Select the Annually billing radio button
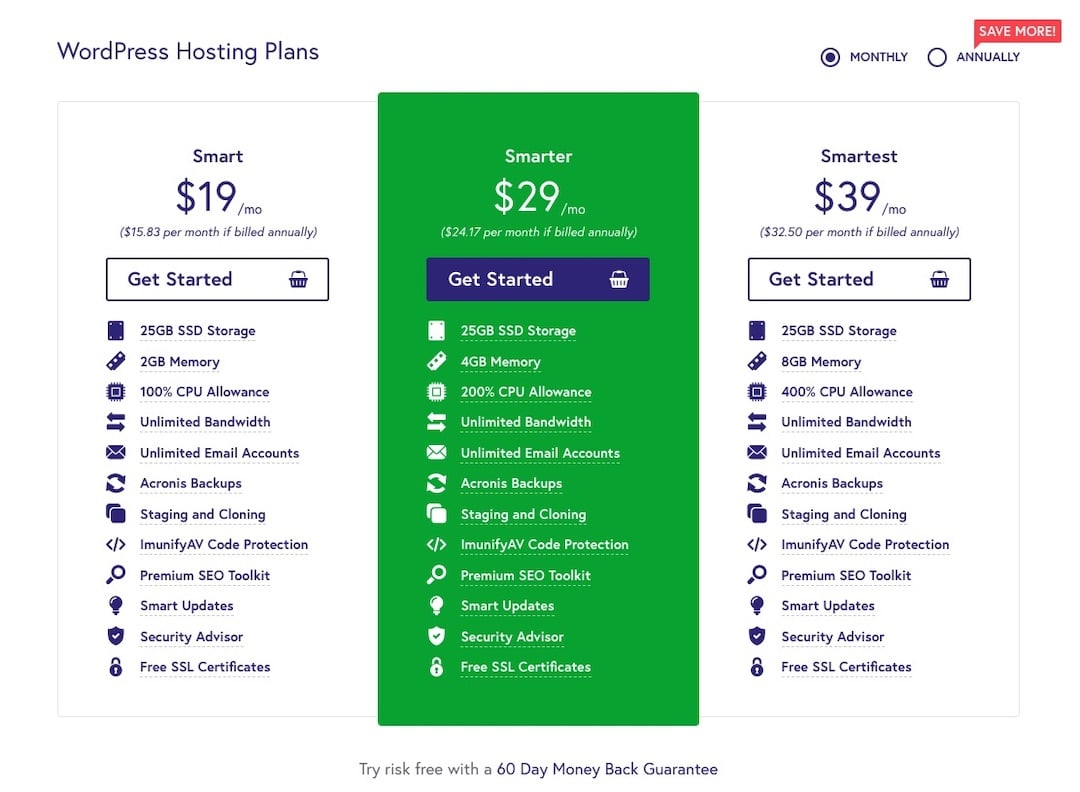Screen dimensions: 1080x792 coord(937,57)
